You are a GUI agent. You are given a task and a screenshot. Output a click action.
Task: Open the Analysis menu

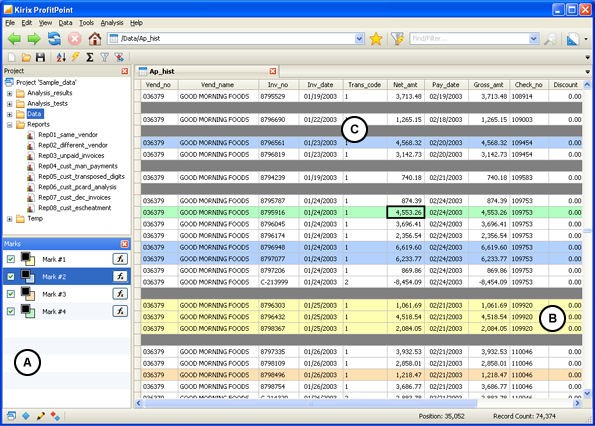pyautogui.click(x=112, y=23)
